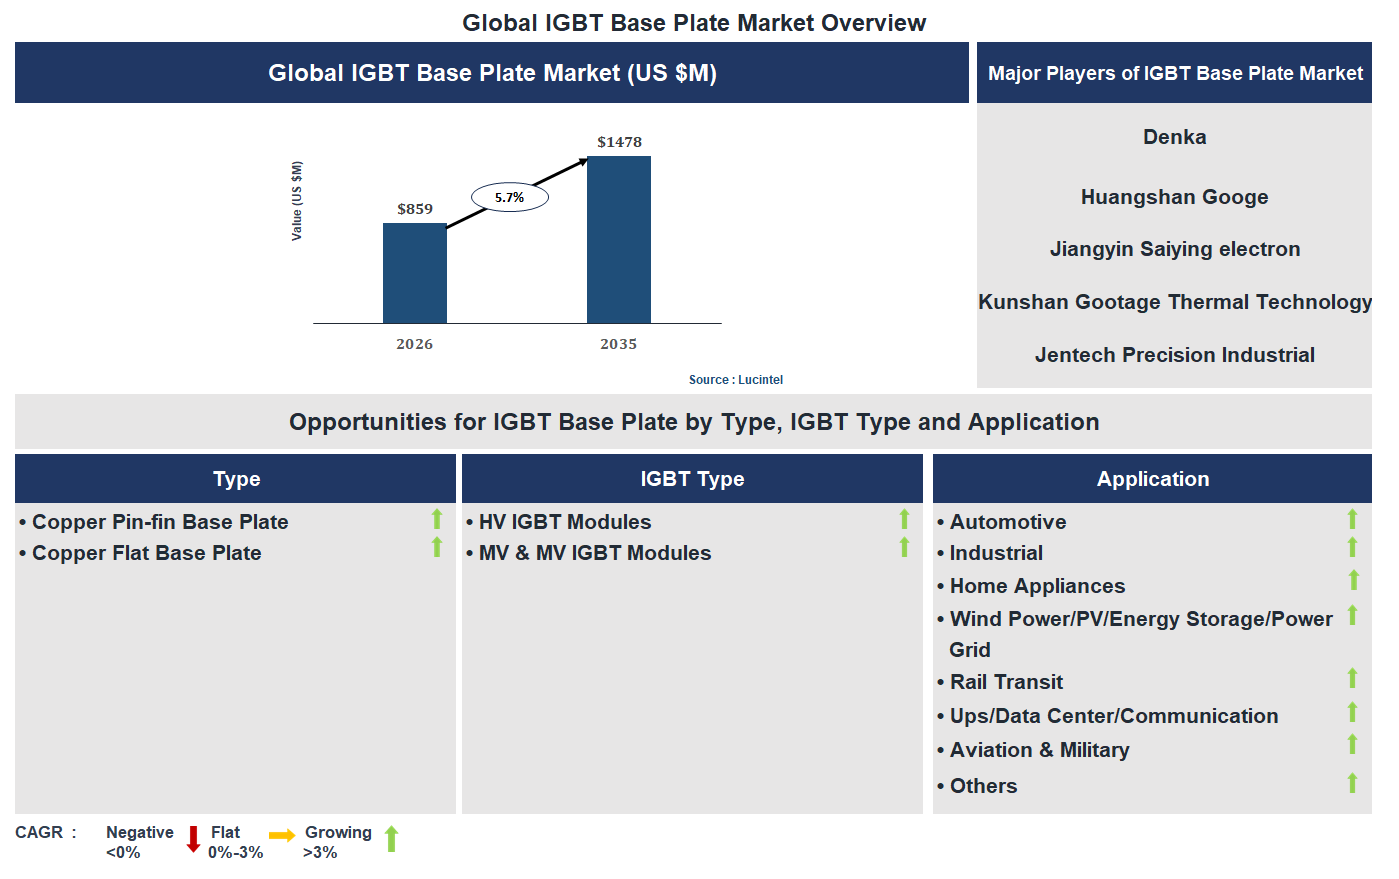Click the 2035 bar showing $1478

click(x=619, y=240)
